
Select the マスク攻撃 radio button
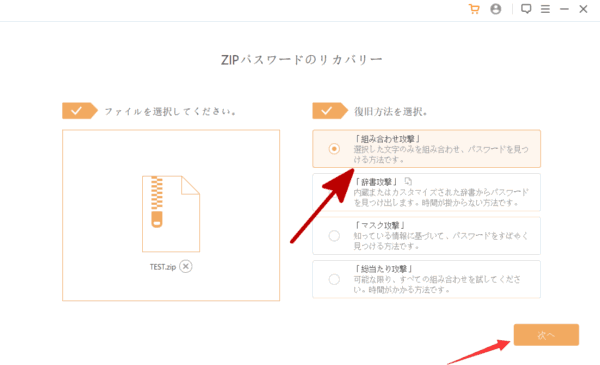[x=334, y=236]
